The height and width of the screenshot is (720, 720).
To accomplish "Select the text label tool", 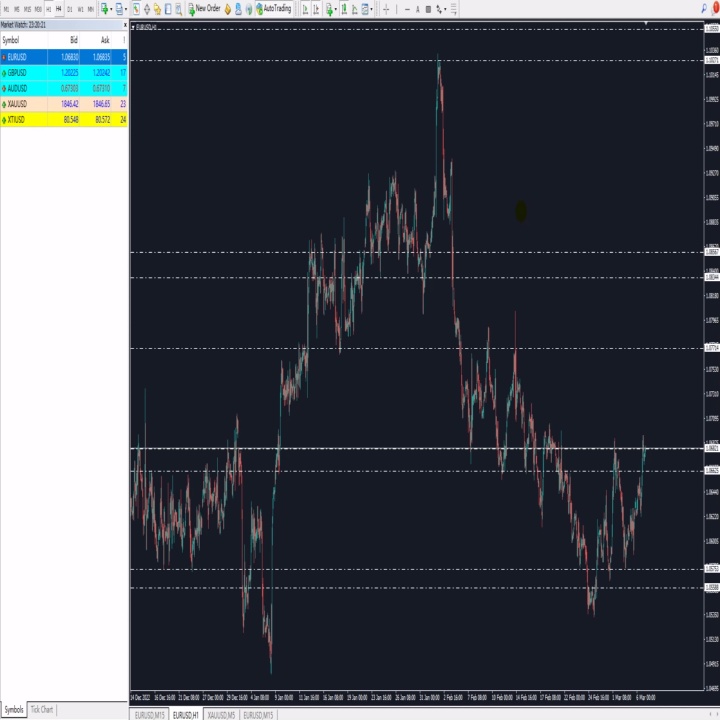I will 417,9.
